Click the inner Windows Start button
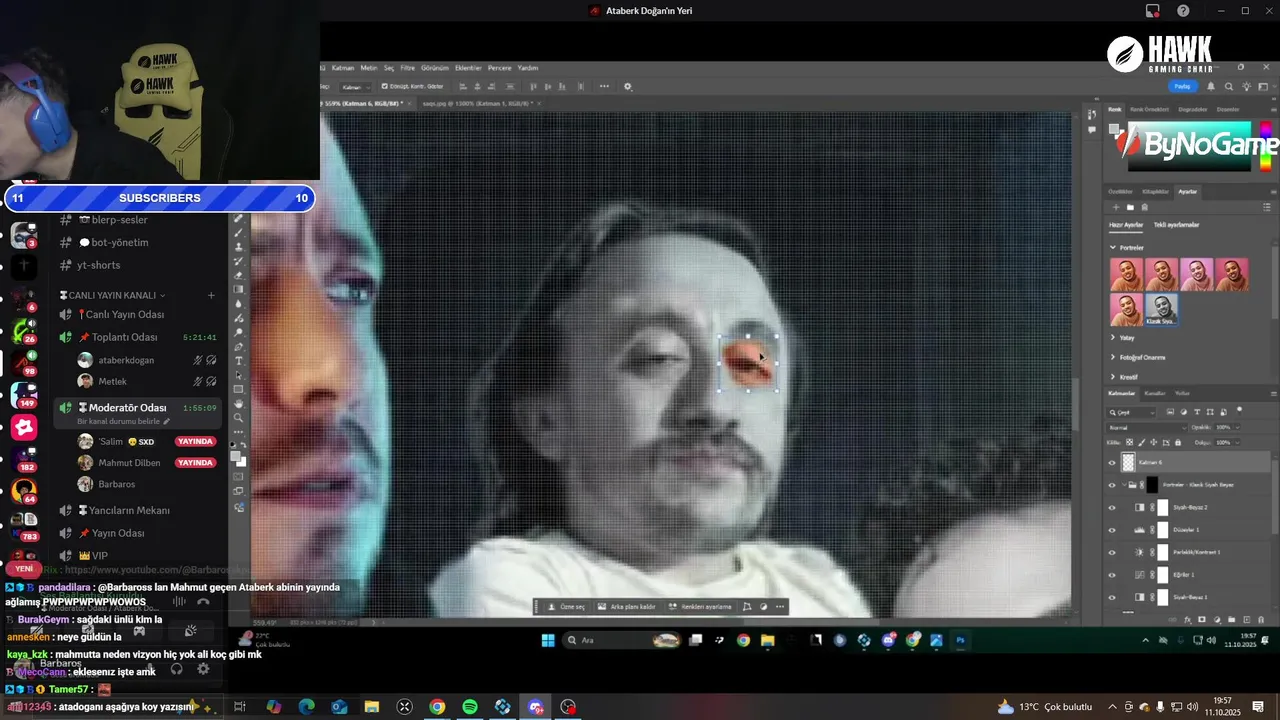Screen dimensions: 1280x720 tap(548, 641)
